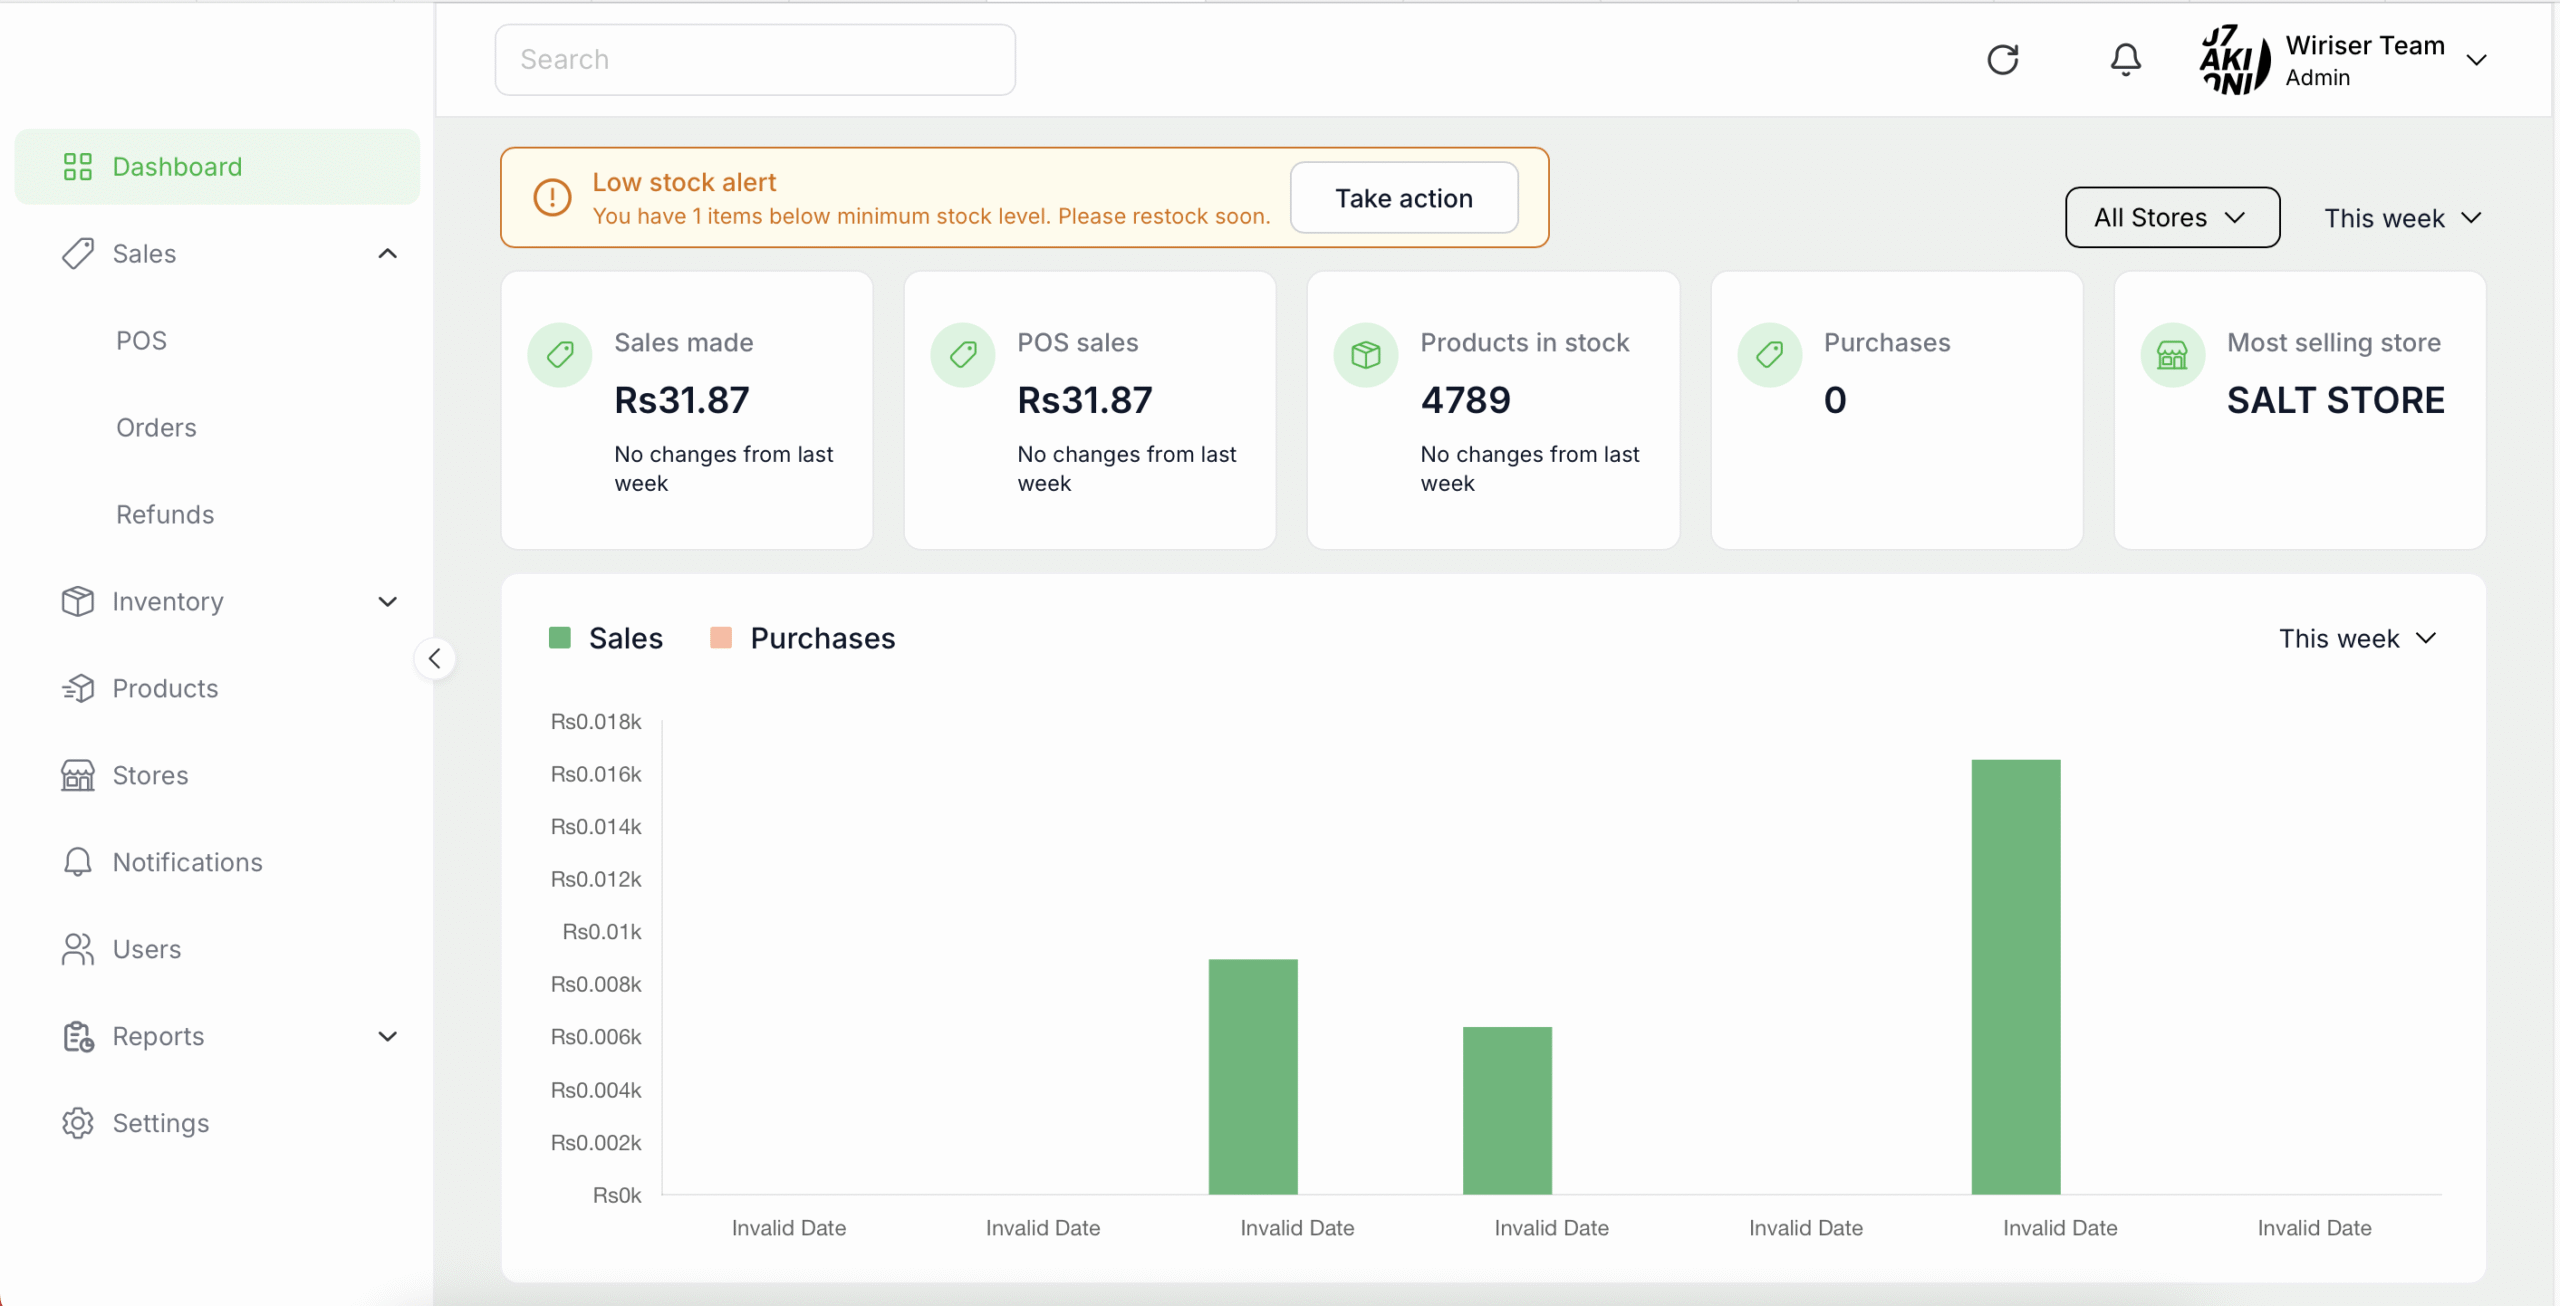The width and height of the screenshot is (2560, 1306).
Task: Click the Most selling store icon
Action: (2172, 355)
